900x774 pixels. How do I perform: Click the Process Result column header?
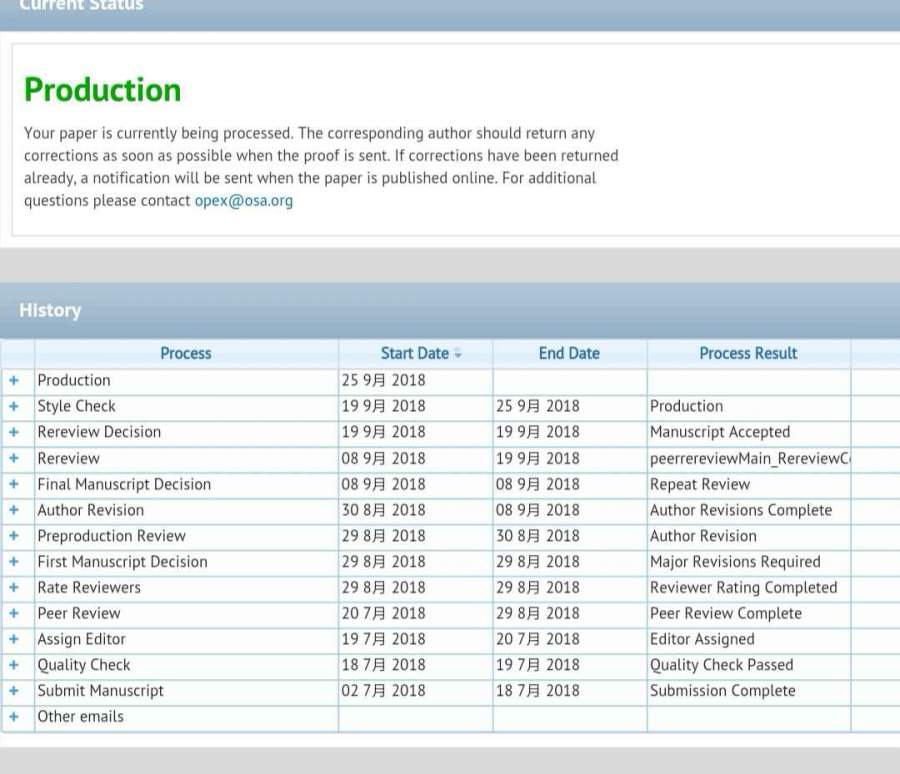point(748,353)
